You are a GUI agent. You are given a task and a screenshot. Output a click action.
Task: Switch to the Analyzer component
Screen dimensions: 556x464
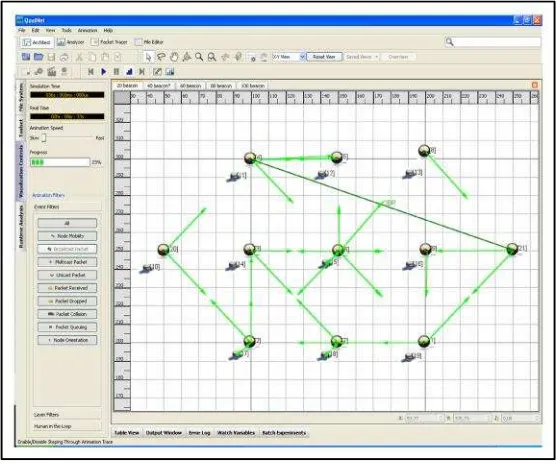71,42
